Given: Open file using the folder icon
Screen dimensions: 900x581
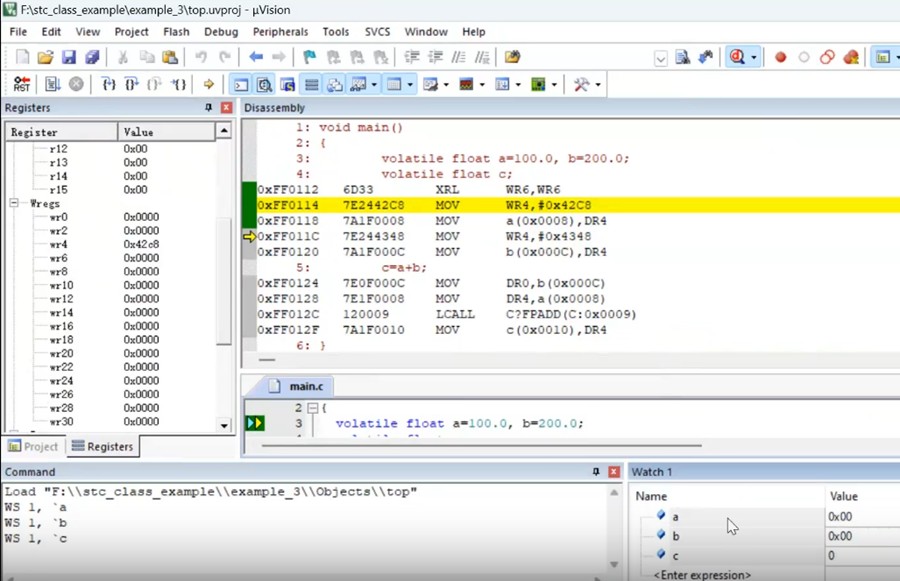Looking at the screenshot, I should pyautogui.click(x=46, y=58).
